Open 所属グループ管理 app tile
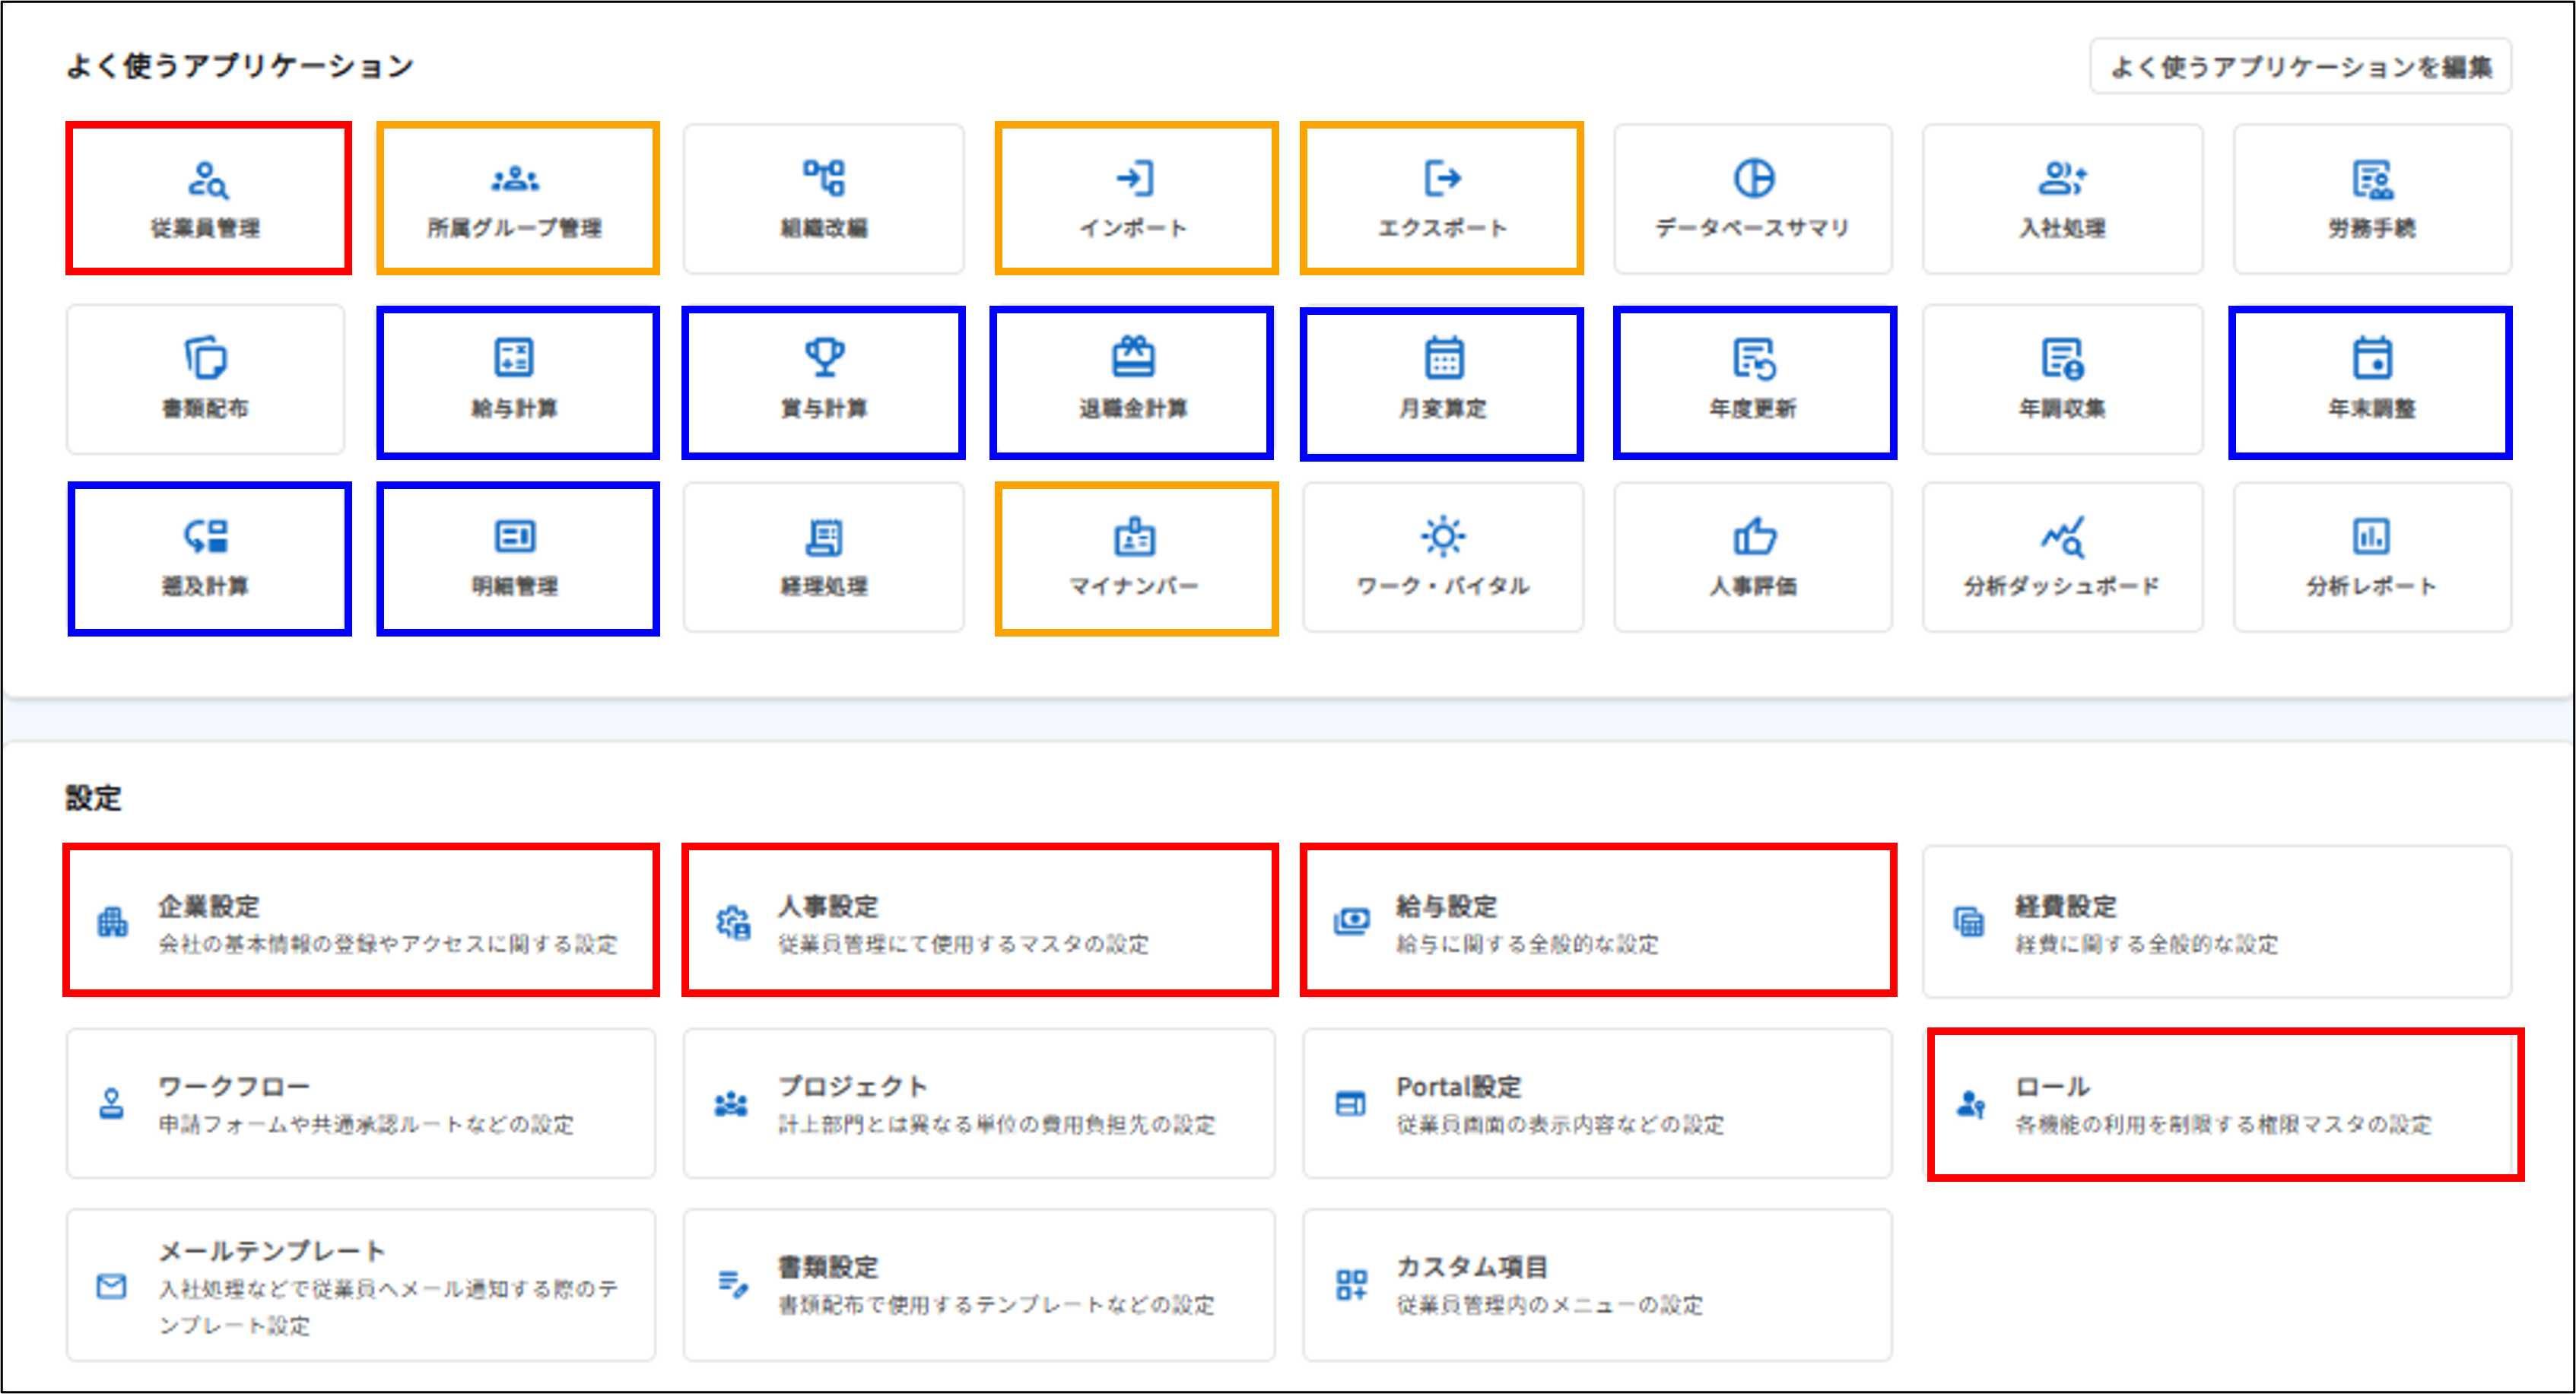The width and height of the screenshot is (2576, 1394). [x=516, y=198]
